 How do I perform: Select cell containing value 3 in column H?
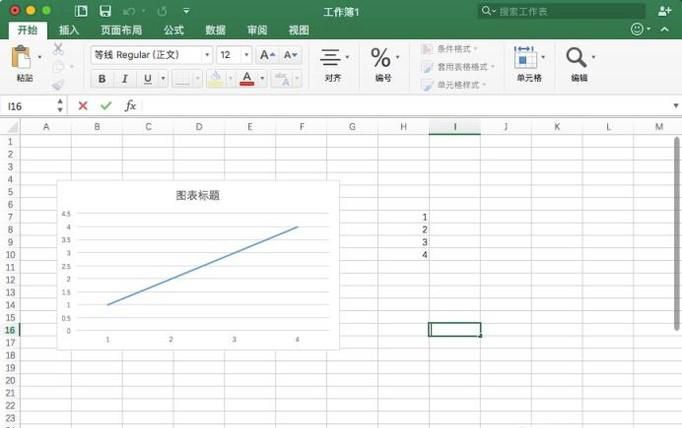pyautogui.click(x=404, y=242)
